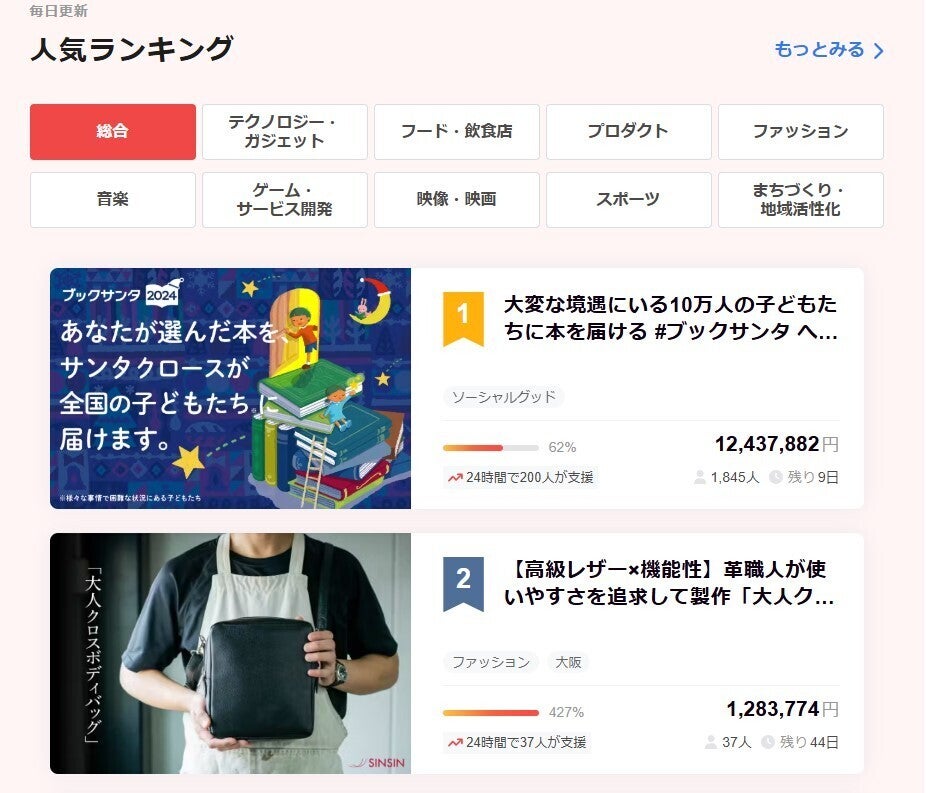Open the ブックサンタ project title link
The height and width of the screenshot is (793, 926).
coord(670,318)
